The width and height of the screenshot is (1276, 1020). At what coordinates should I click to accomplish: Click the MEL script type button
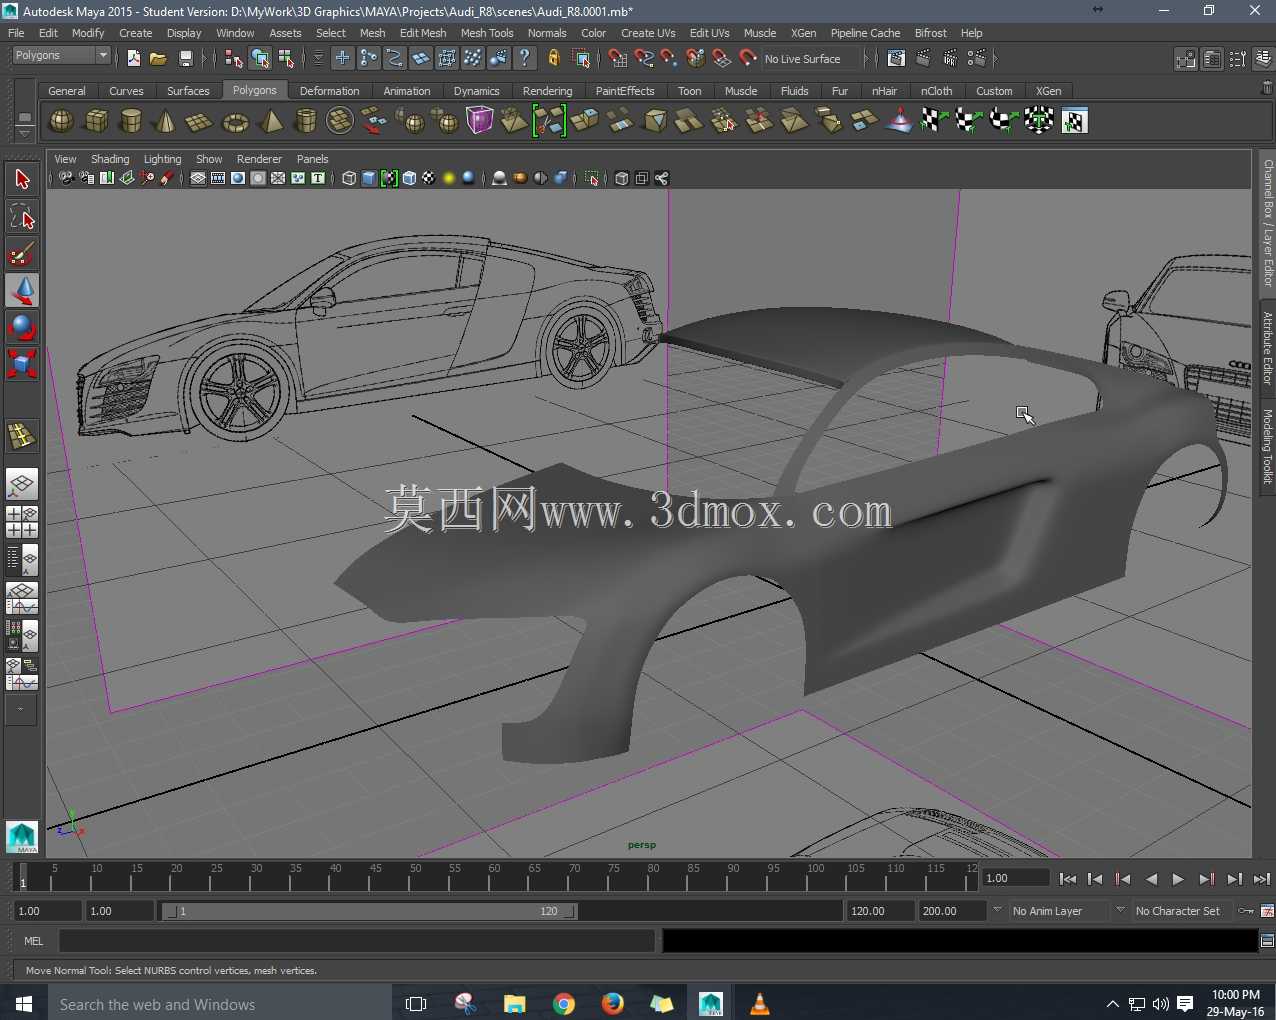coord(34,941)
